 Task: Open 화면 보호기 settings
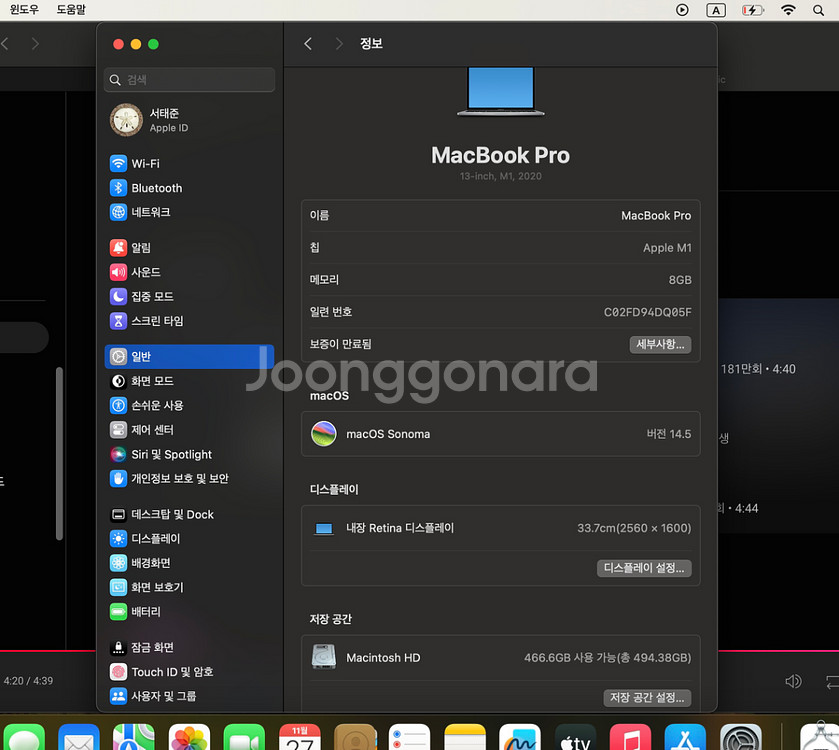(189, 587)
